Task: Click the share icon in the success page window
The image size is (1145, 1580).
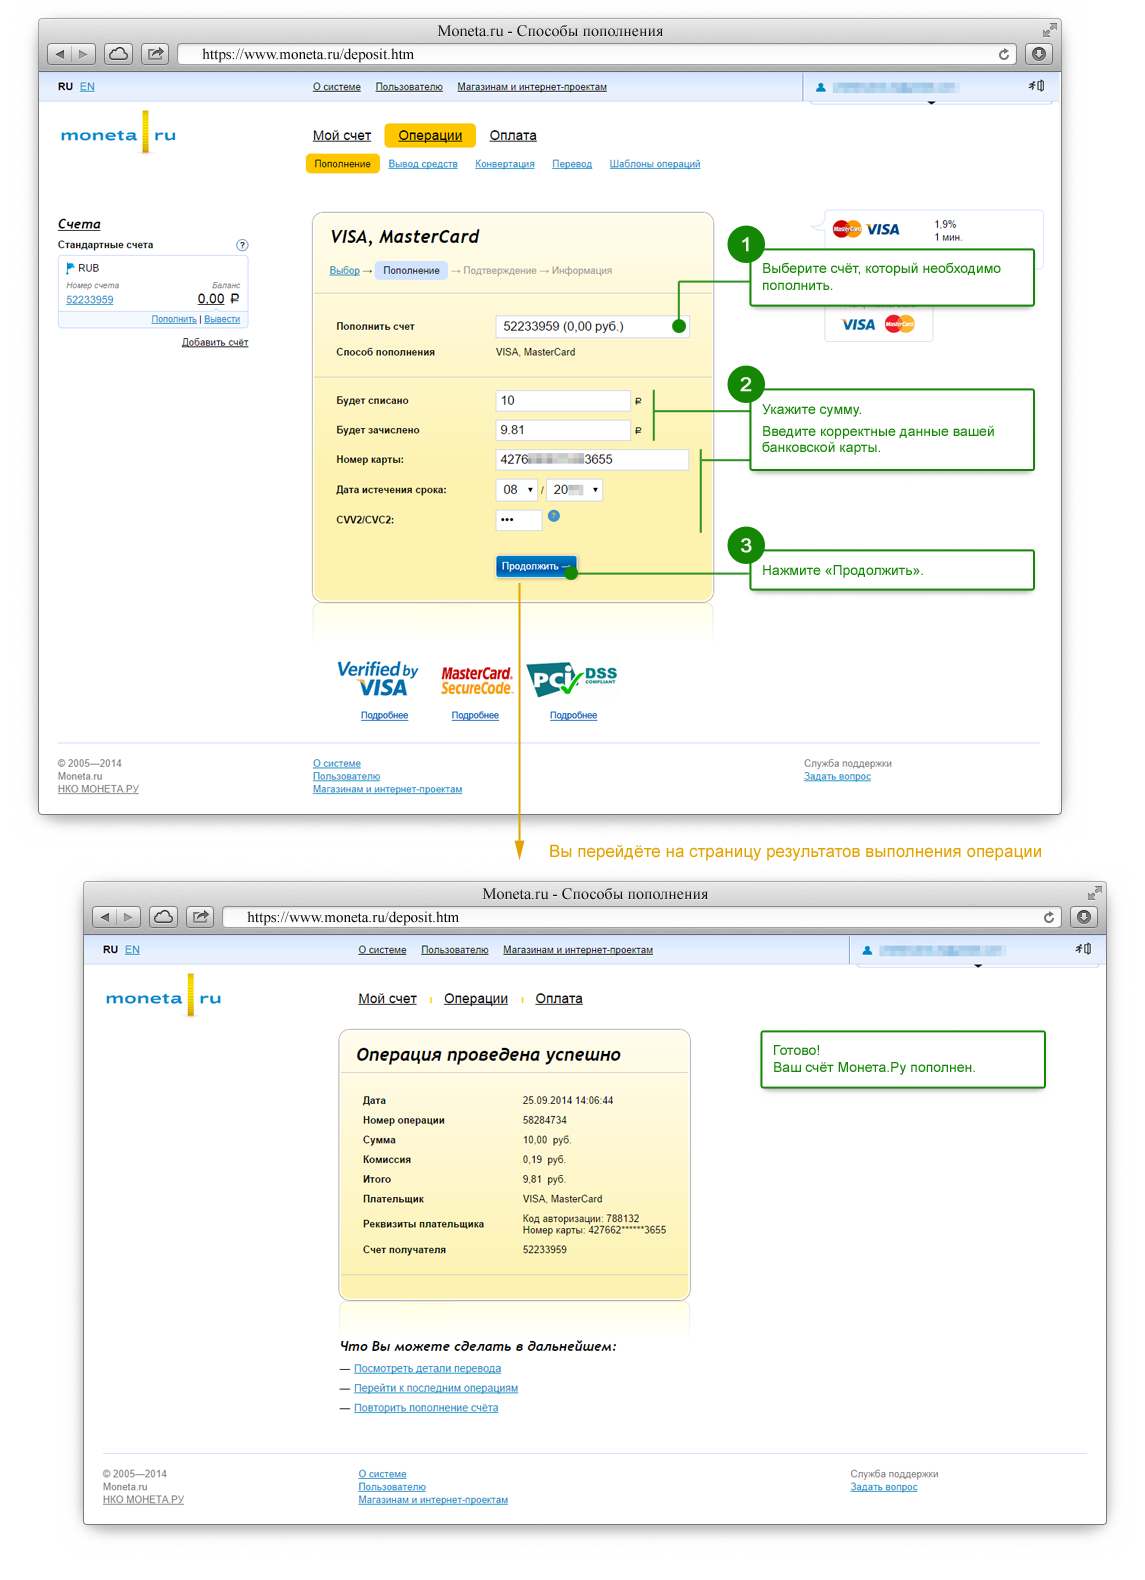Action: coord(200,917)
